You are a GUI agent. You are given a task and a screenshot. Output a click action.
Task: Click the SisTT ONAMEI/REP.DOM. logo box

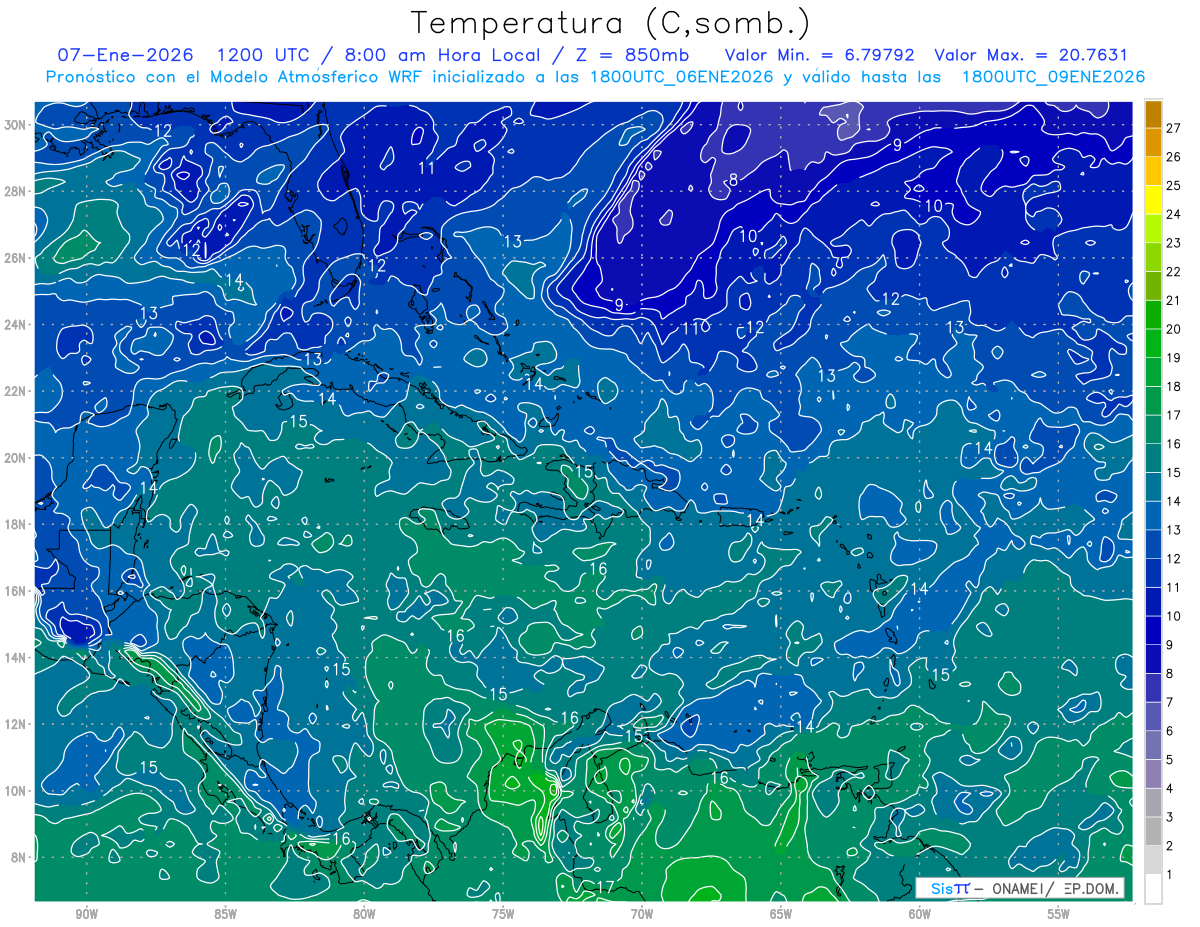tap(1019, 888)
